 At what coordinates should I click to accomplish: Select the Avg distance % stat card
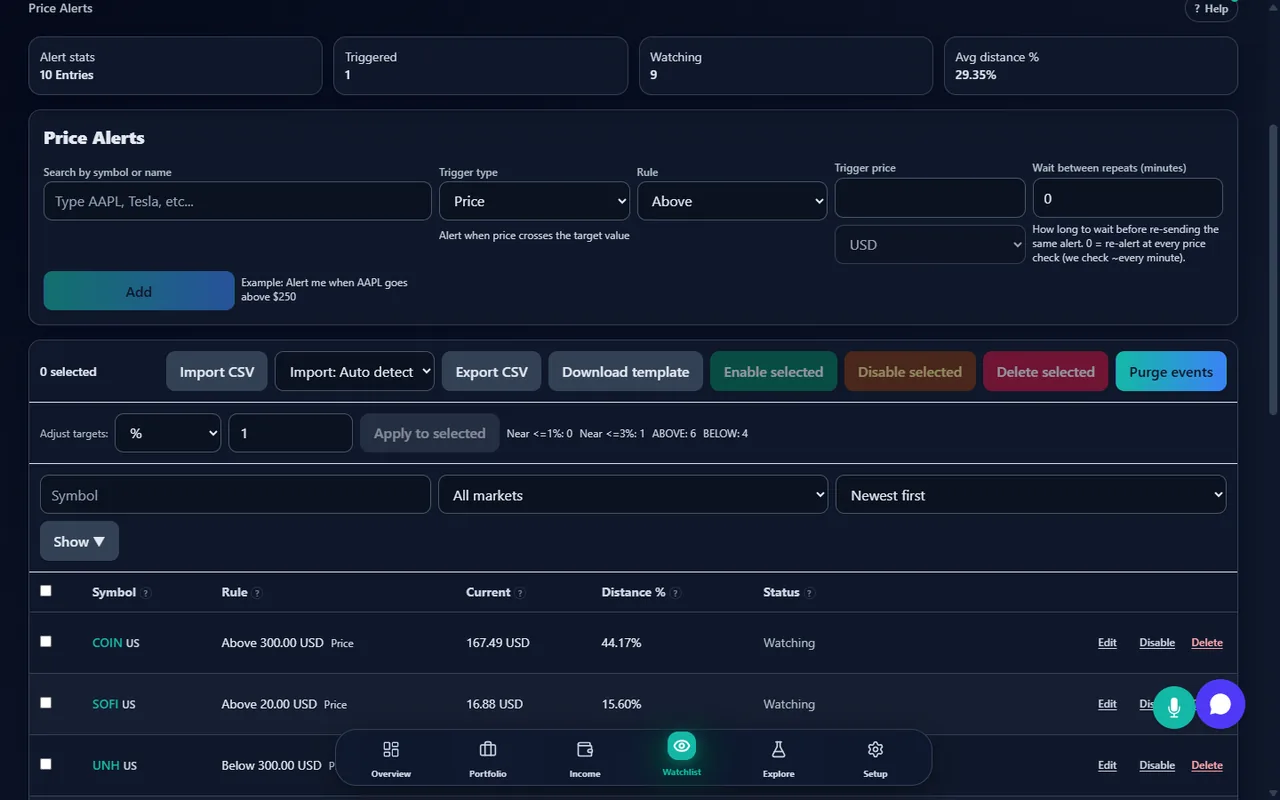[x=1091, y=66]
